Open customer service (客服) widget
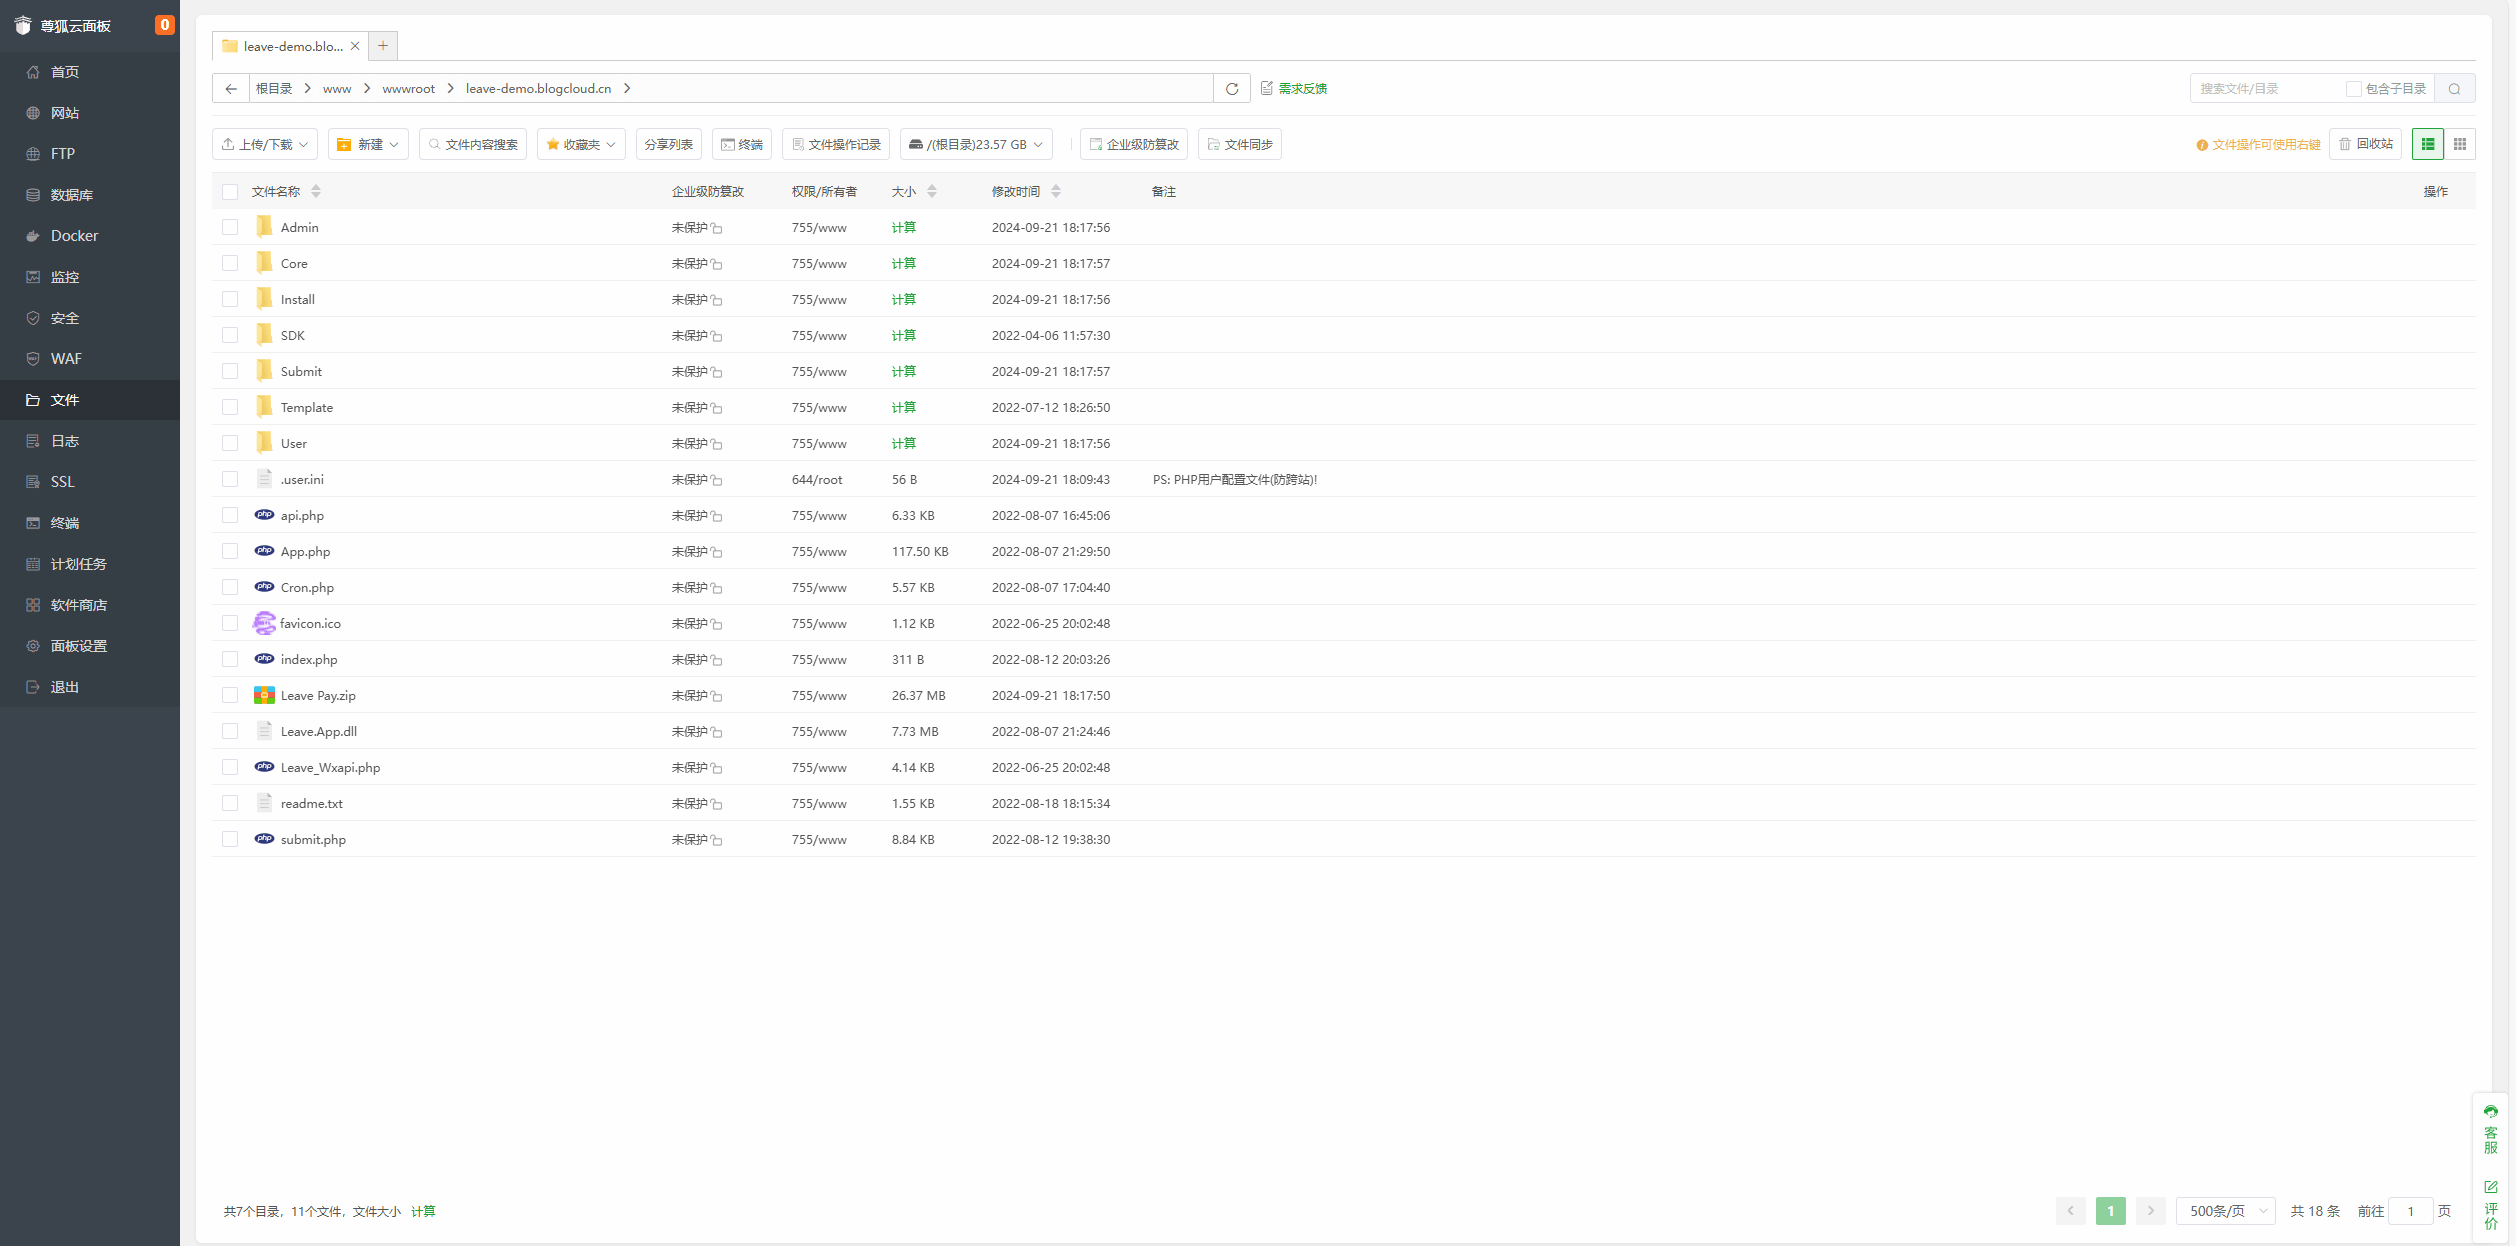Screen dimensions: 2516x1246 tap(2490, 1130)
